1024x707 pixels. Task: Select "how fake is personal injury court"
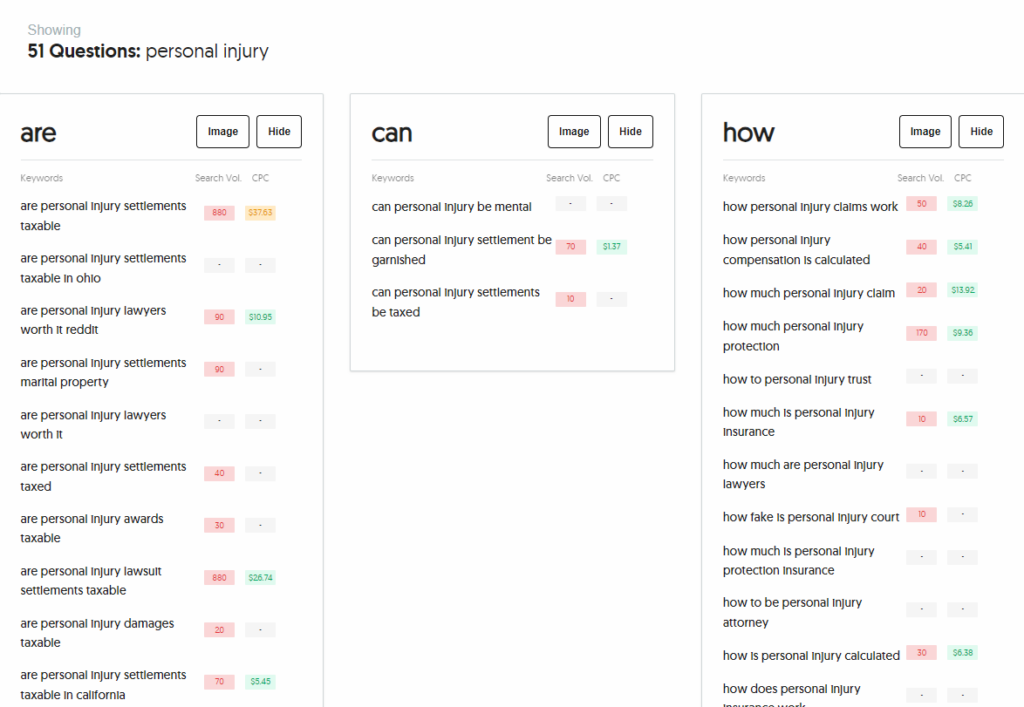pyautogui.click(x=811, y=517)
